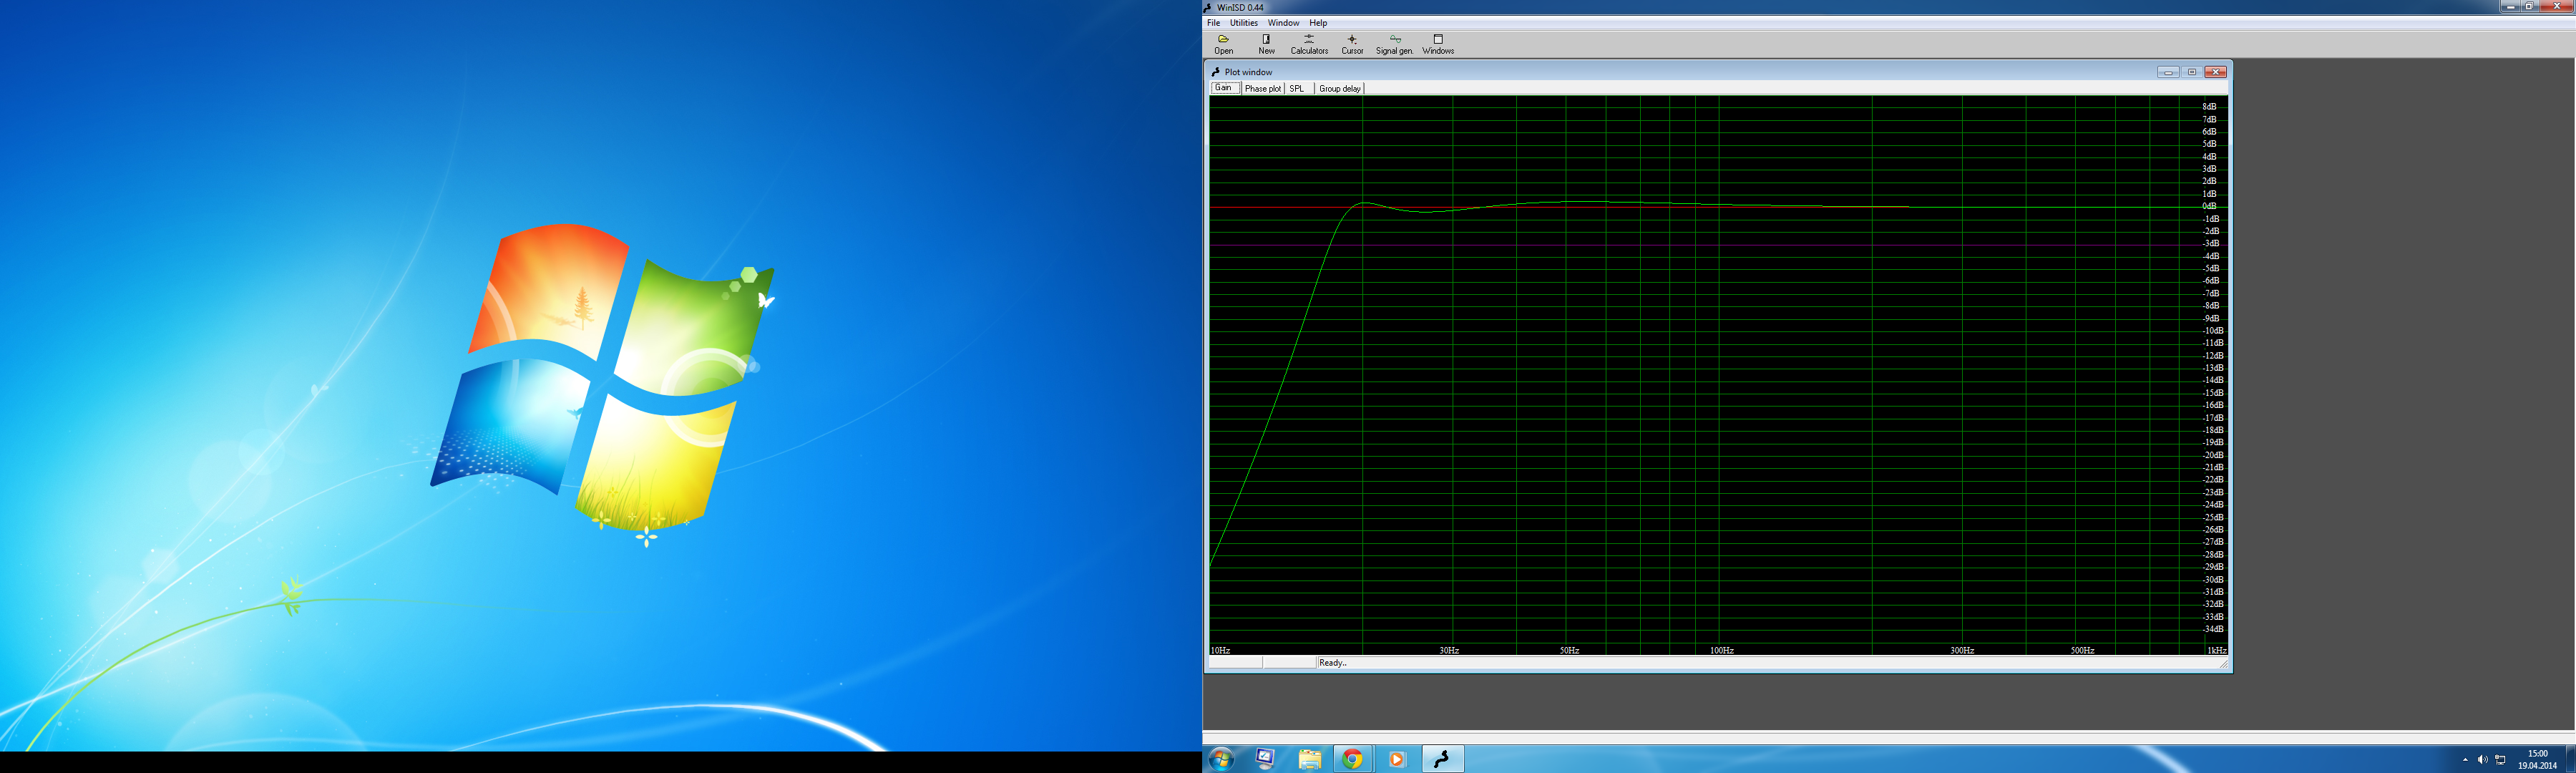Show hidden system tray icons
Screen dimensions: 2576x773
(2465, 760)
